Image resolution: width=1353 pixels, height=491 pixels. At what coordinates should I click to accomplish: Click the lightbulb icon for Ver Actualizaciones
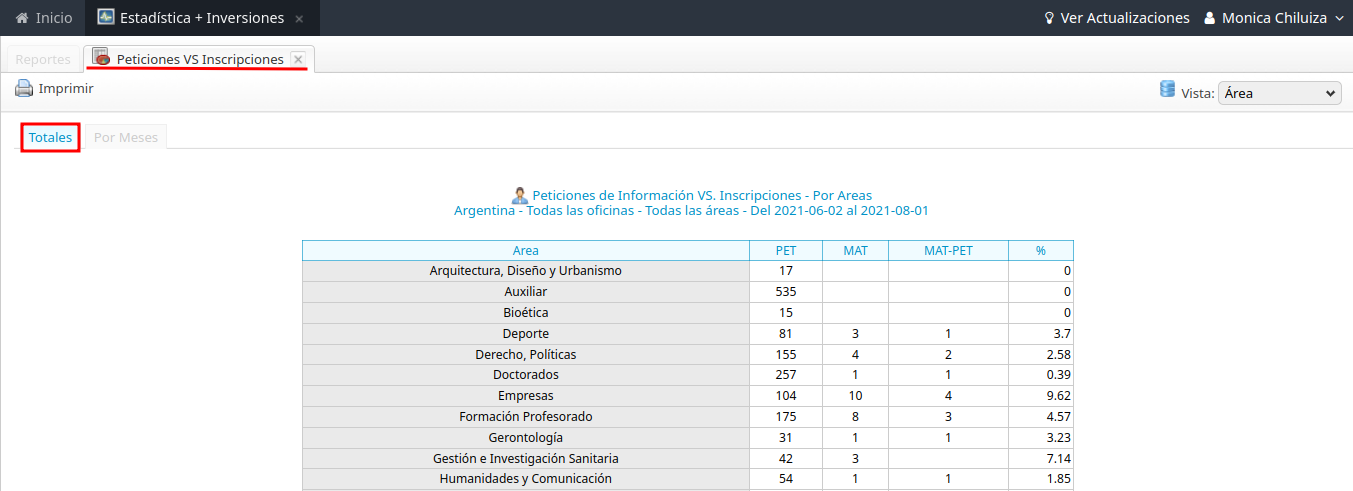[1049, 18]
